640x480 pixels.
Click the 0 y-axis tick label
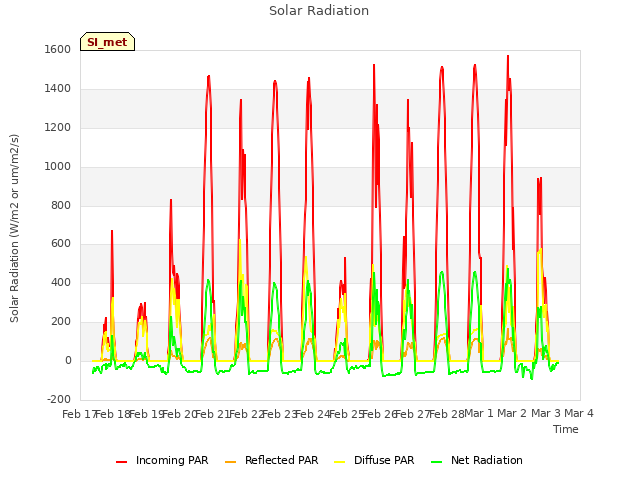pos(68,361)
